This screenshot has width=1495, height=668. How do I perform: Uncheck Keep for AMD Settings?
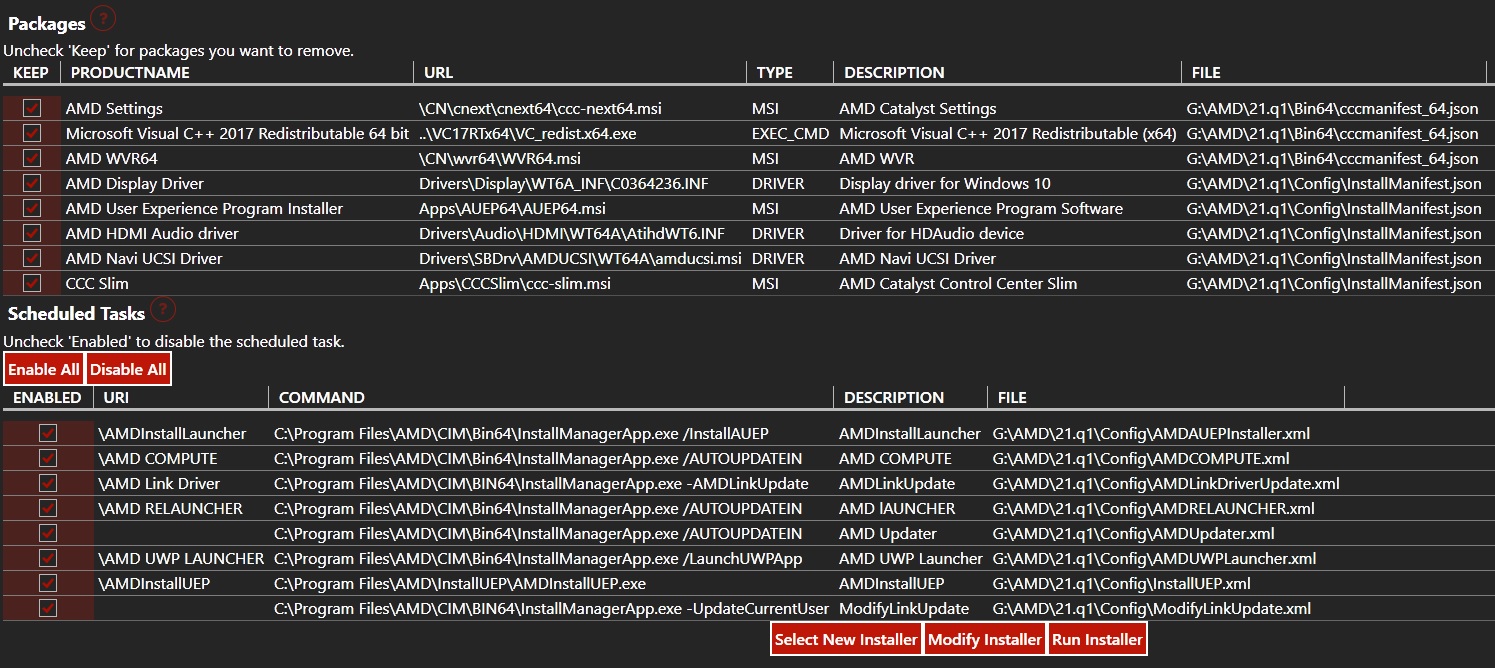coord(32,108)
